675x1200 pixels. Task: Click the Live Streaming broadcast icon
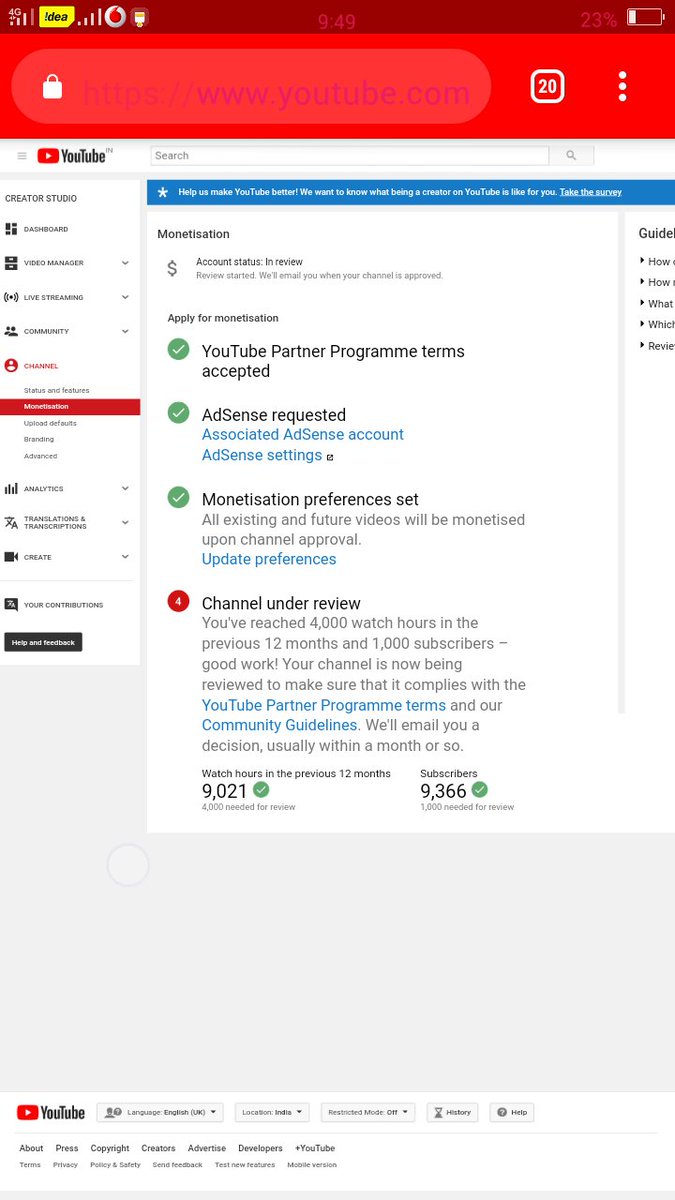[11, 297]
